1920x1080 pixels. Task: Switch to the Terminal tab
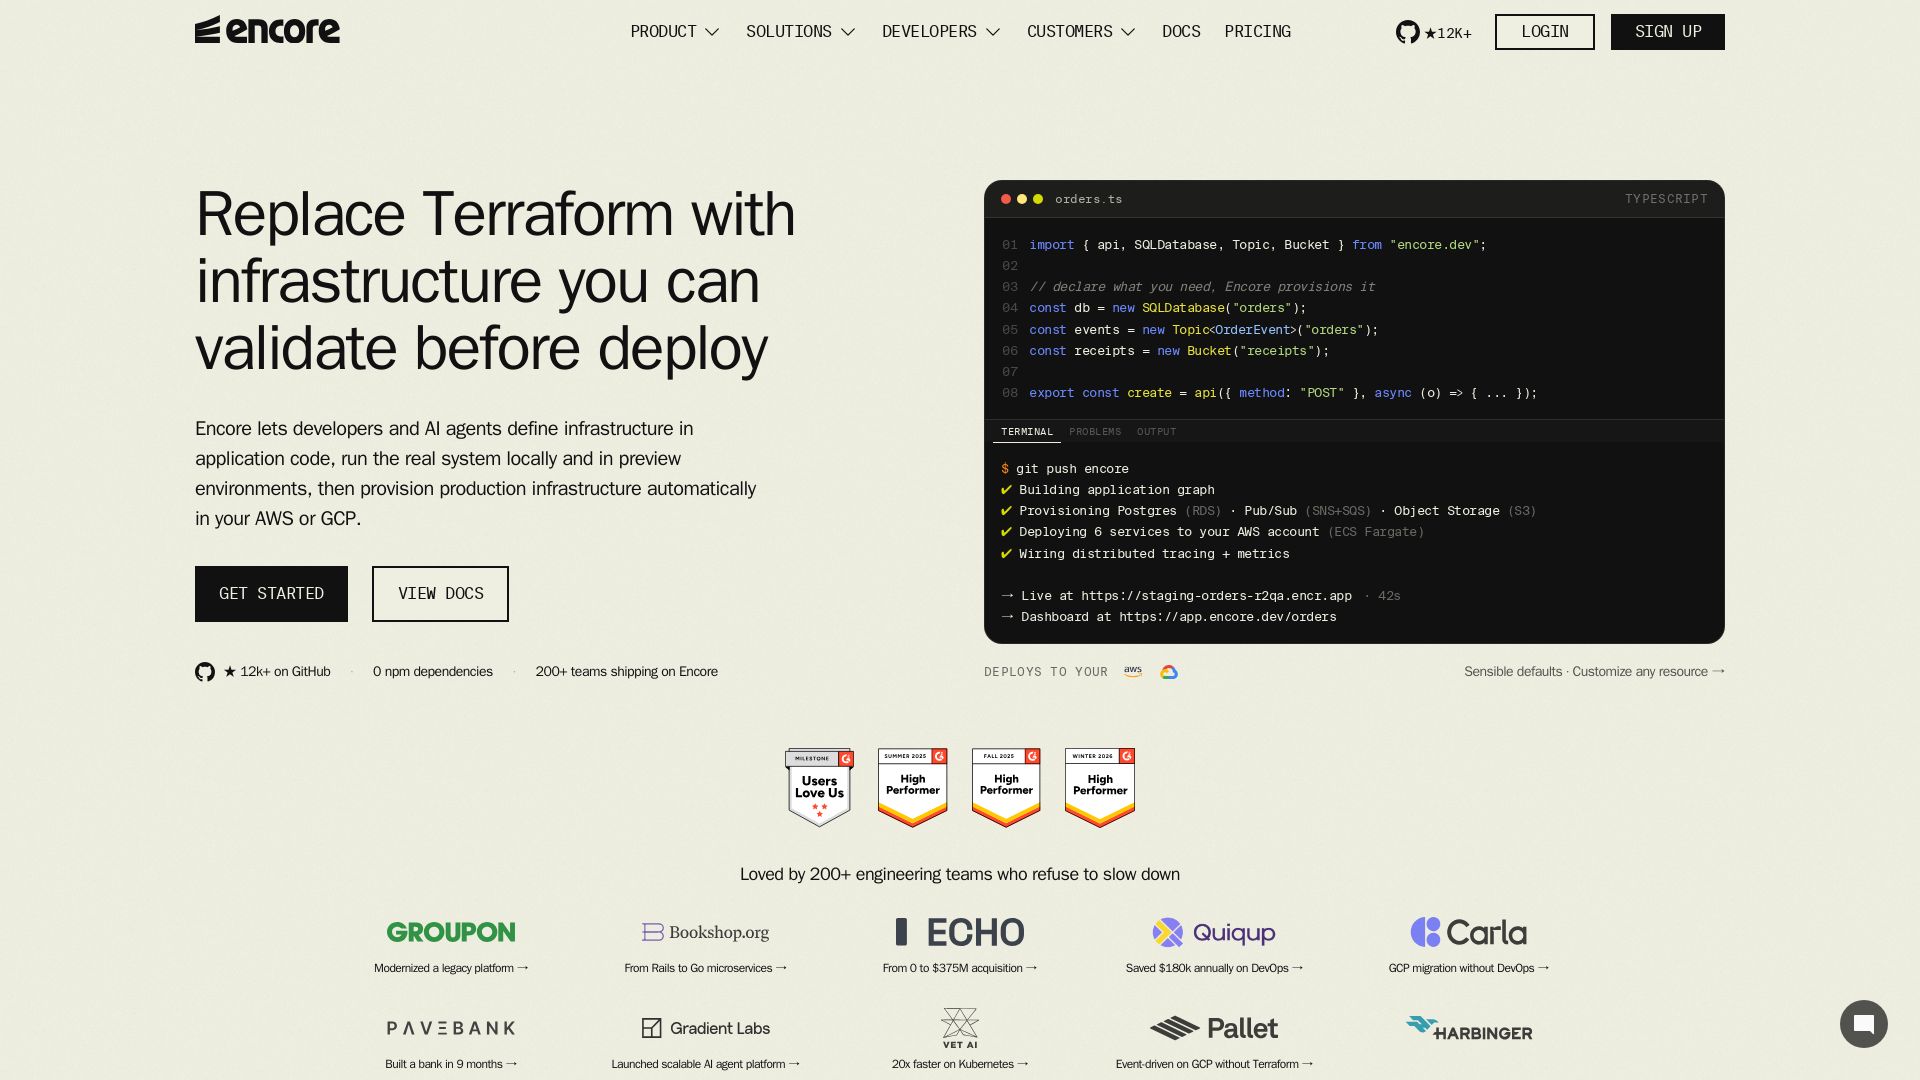click(x=1027, y=432)
